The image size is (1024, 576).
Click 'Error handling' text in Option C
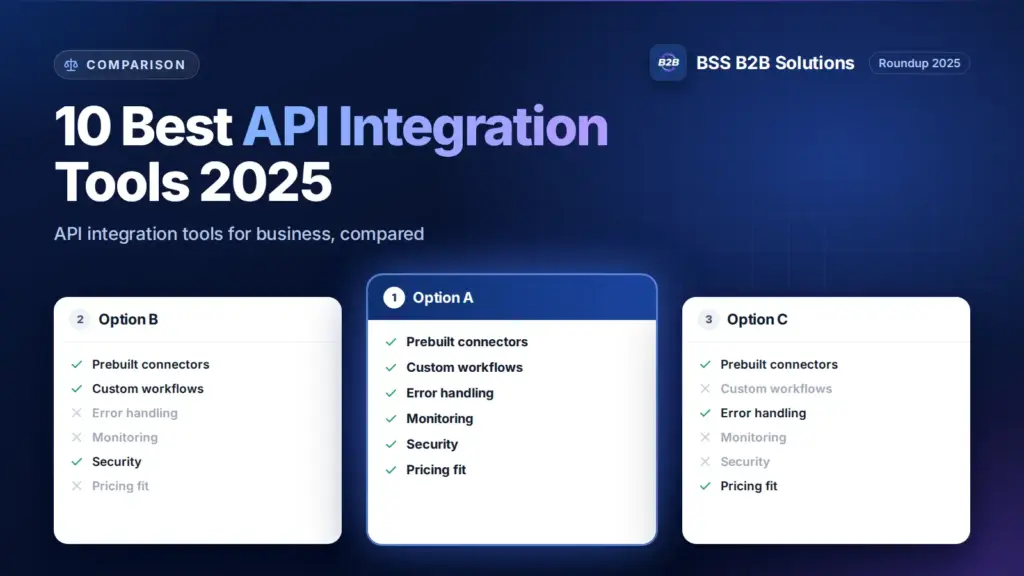point(763,413)
